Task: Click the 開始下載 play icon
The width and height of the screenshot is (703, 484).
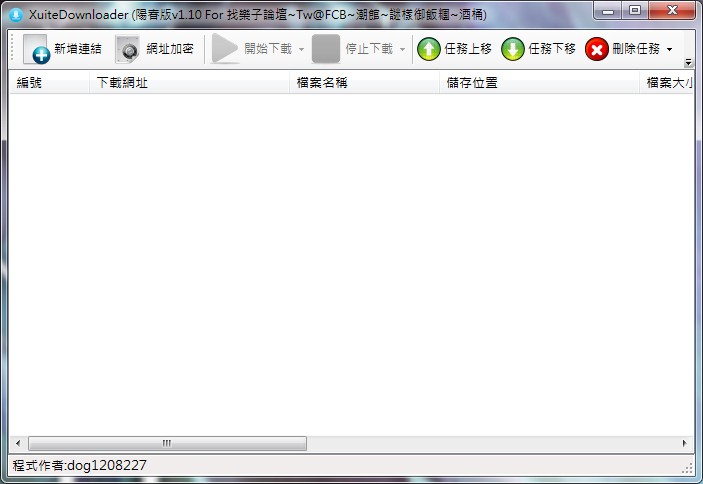Action: pyautogui.click(x=225, y=48)
